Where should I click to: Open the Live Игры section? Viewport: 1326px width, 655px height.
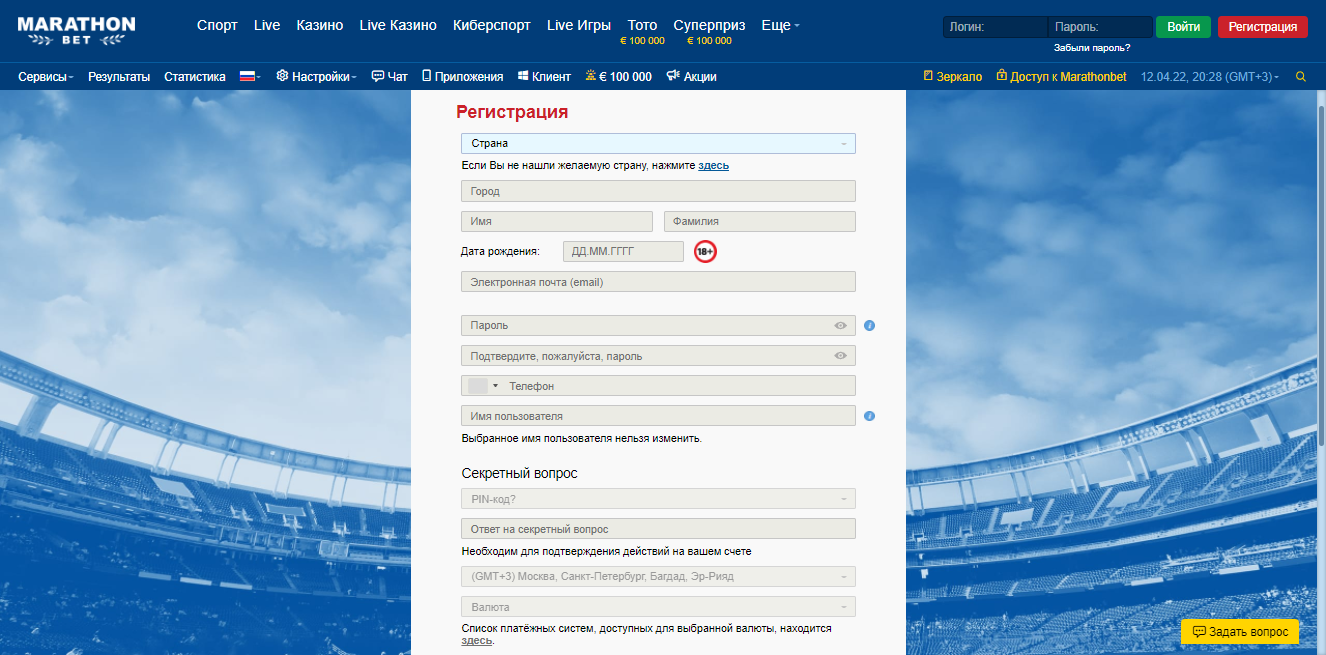(x=579, y=26)
